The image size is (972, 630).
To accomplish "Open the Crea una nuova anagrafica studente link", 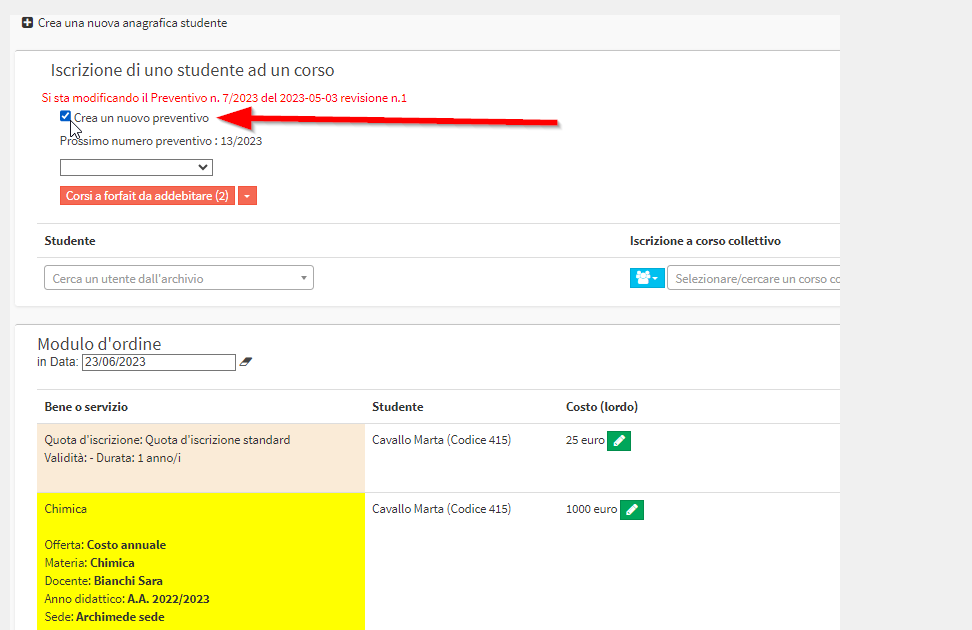I will pyautogui.click(x=132, y=23).
